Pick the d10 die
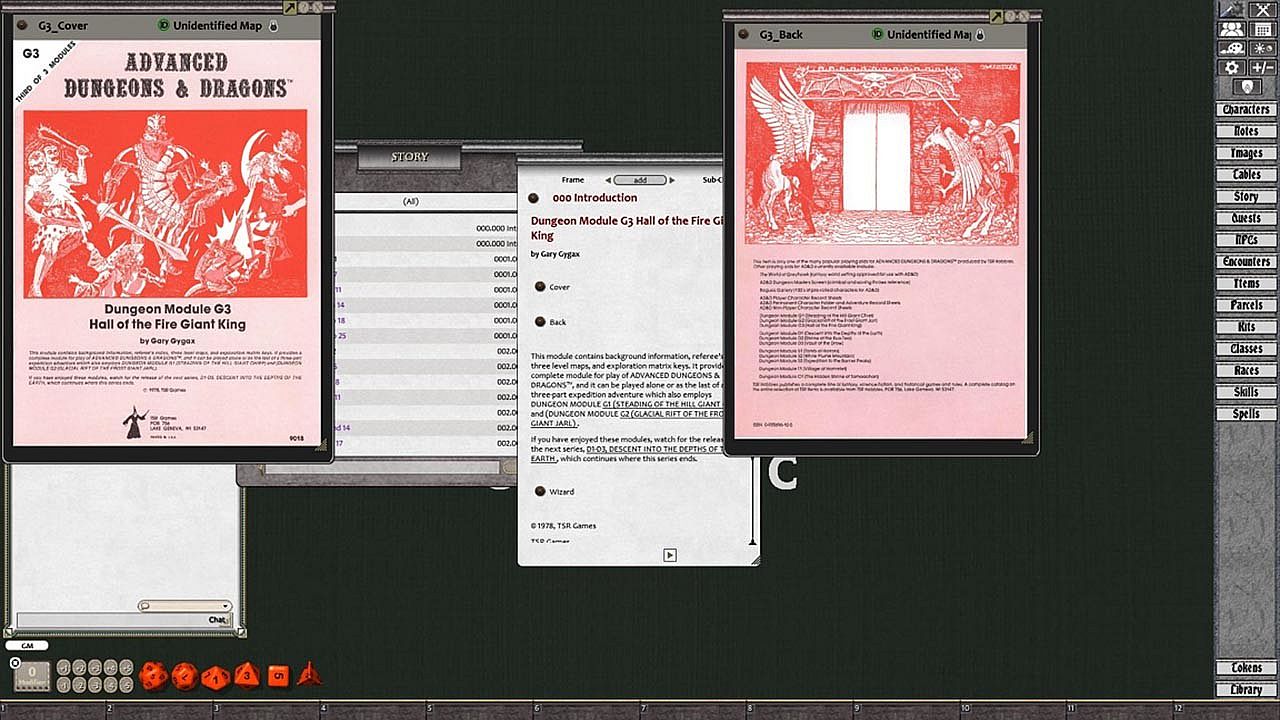This screenshot has height=720, width=1280. coord(216,677)
